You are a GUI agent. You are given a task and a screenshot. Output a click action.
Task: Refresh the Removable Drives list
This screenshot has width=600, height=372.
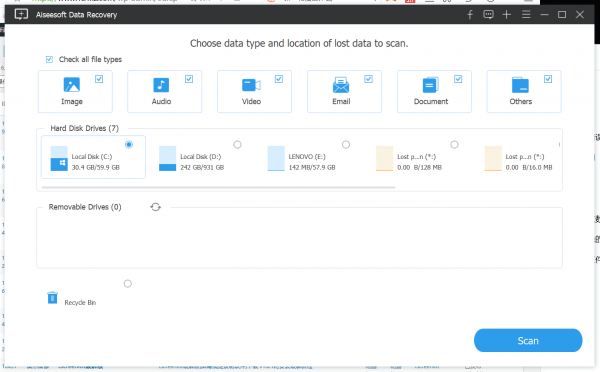coord(155,207)
